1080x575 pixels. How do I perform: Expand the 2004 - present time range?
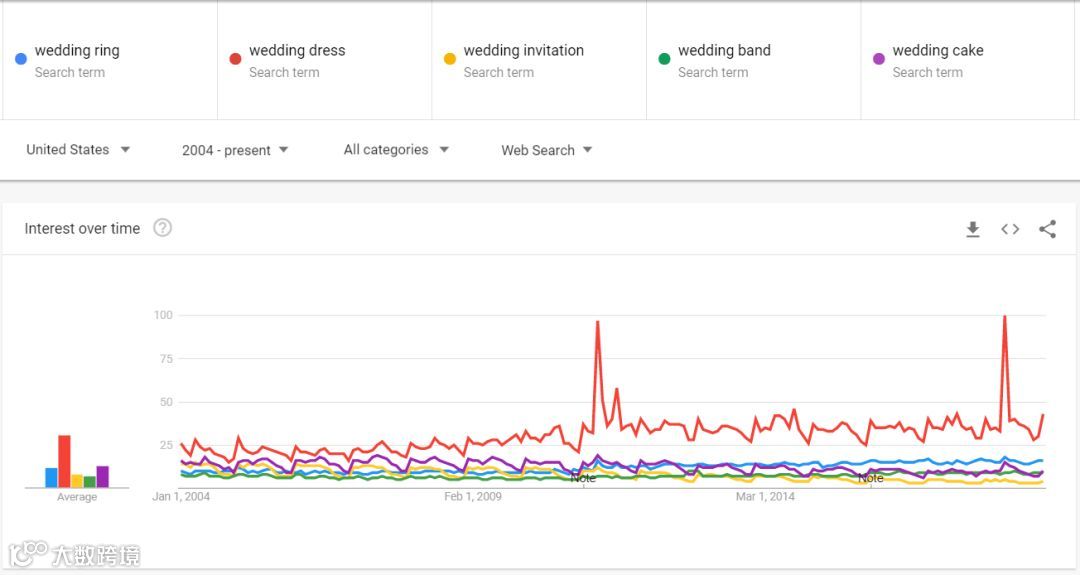point(235,150)
